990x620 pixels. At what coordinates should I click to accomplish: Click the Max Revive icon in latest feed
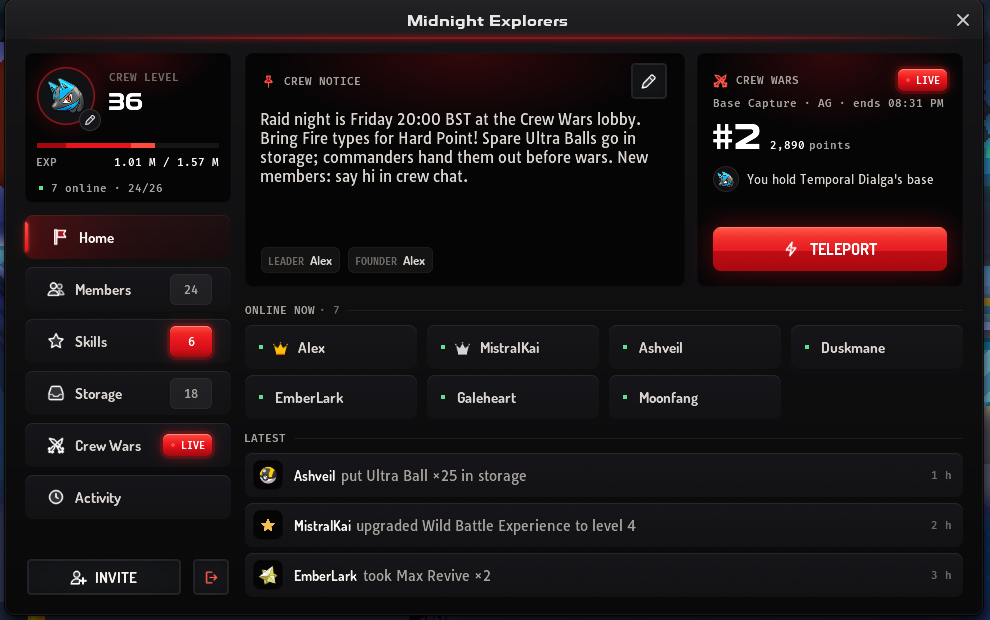pos(268,575)
